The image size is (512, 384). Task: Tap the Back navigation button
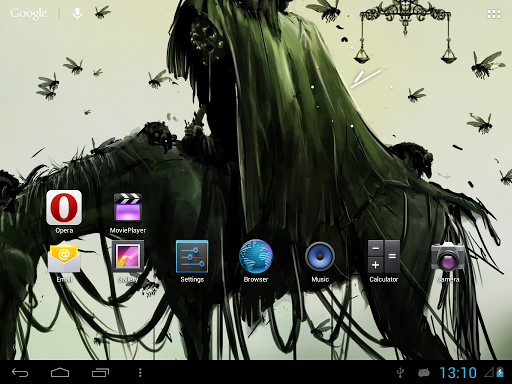(20, 372)
